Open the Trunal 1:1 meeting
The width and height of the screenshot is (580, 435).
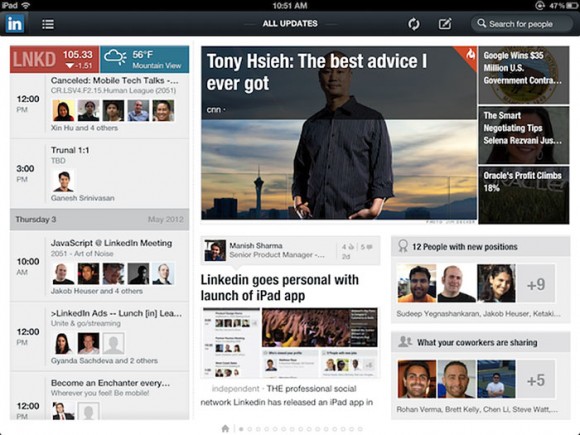100,174
